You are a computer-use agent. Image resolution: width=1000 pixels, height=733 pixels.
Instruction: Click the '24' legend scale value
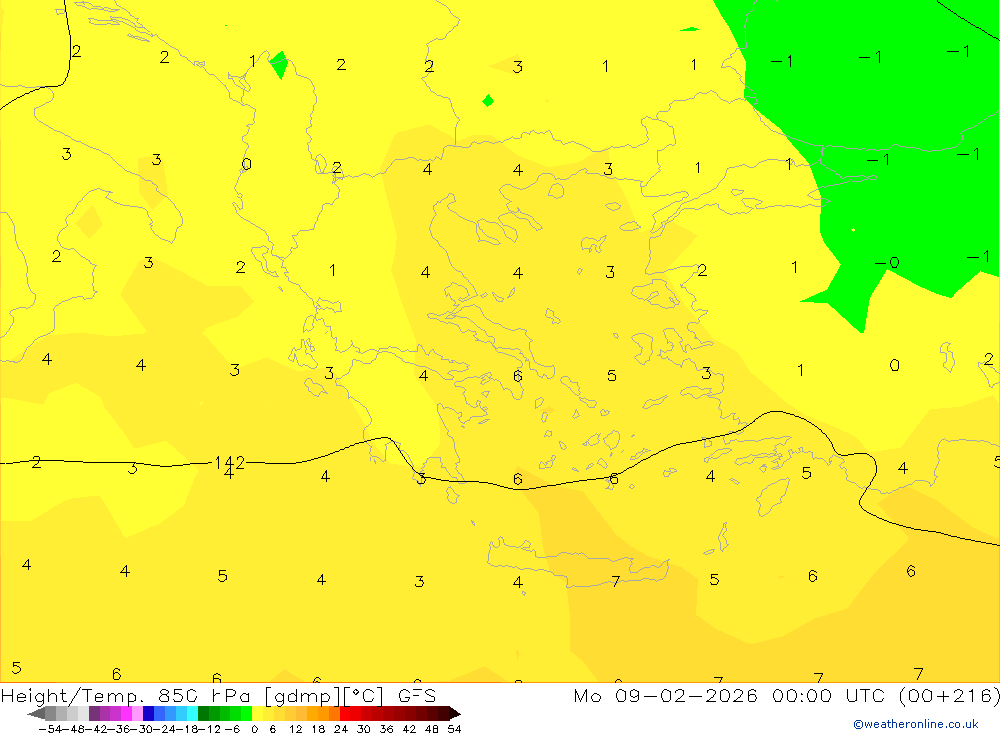click(x=342, y=729)
